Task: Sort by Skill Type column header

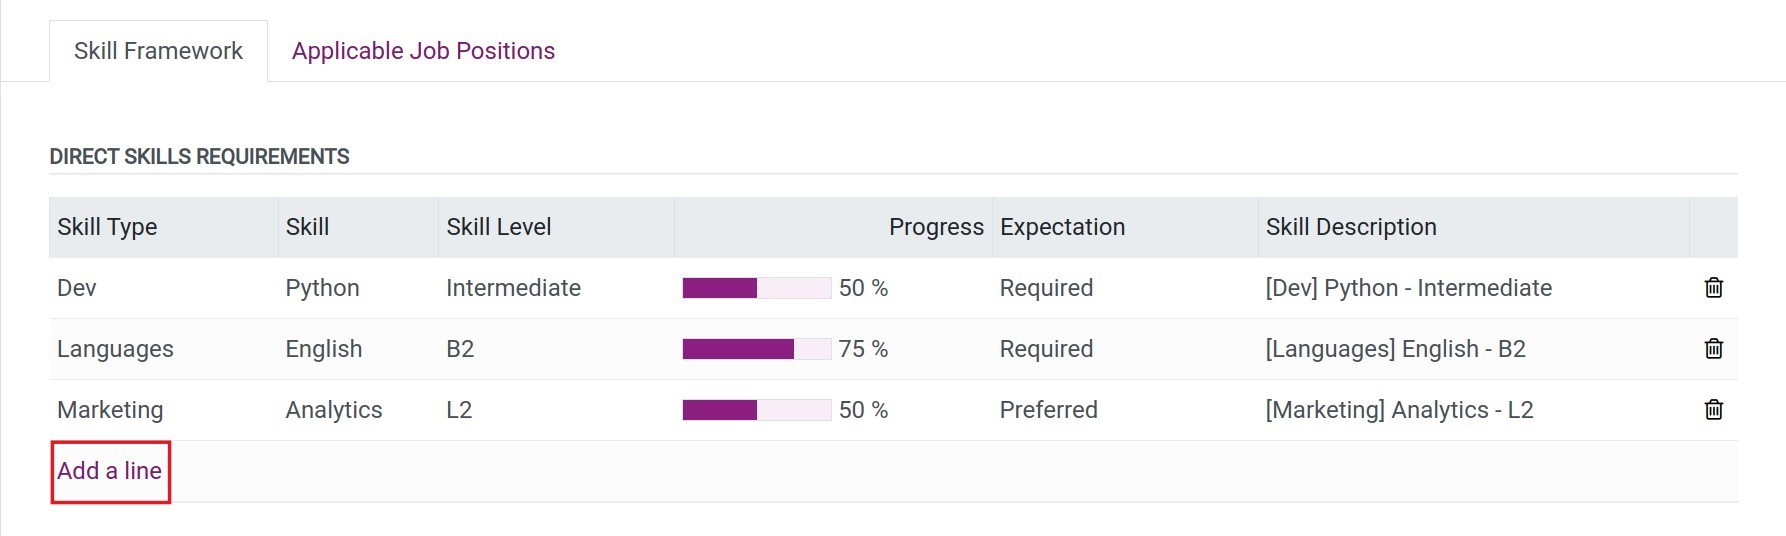Action: coord(107,227)
